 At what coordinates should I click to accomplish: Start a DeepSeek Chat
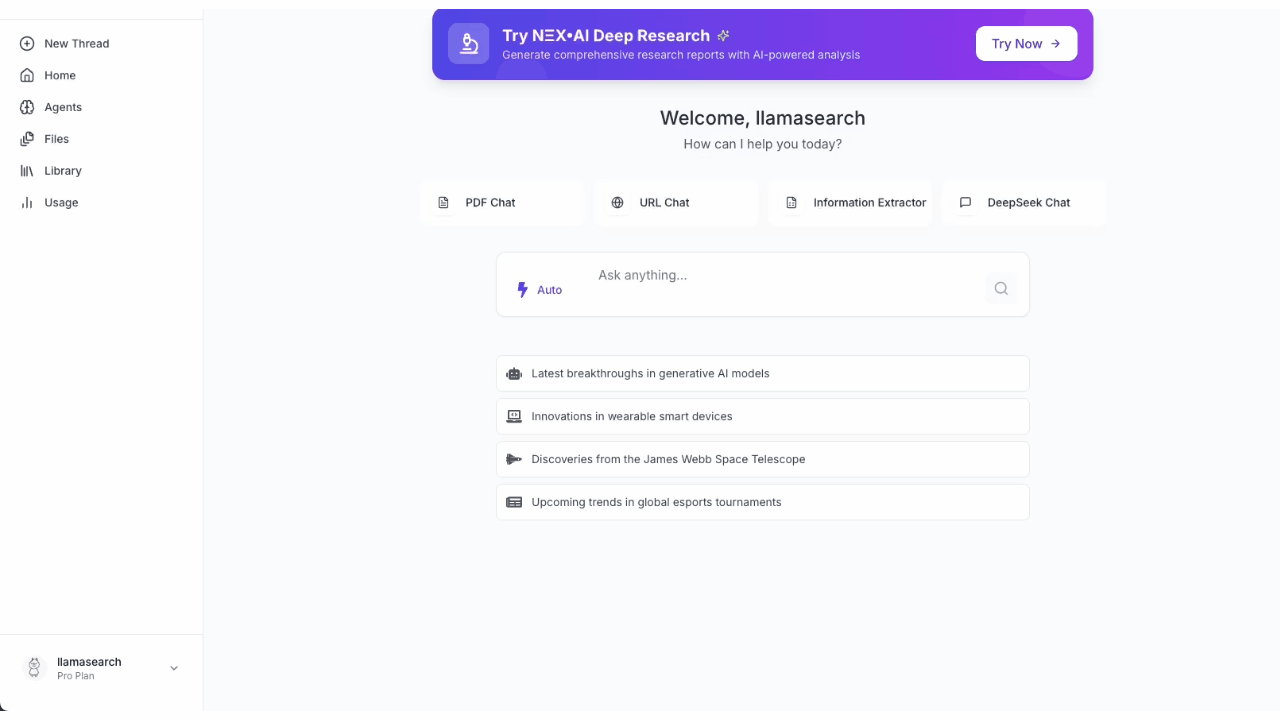(1024, 202)
